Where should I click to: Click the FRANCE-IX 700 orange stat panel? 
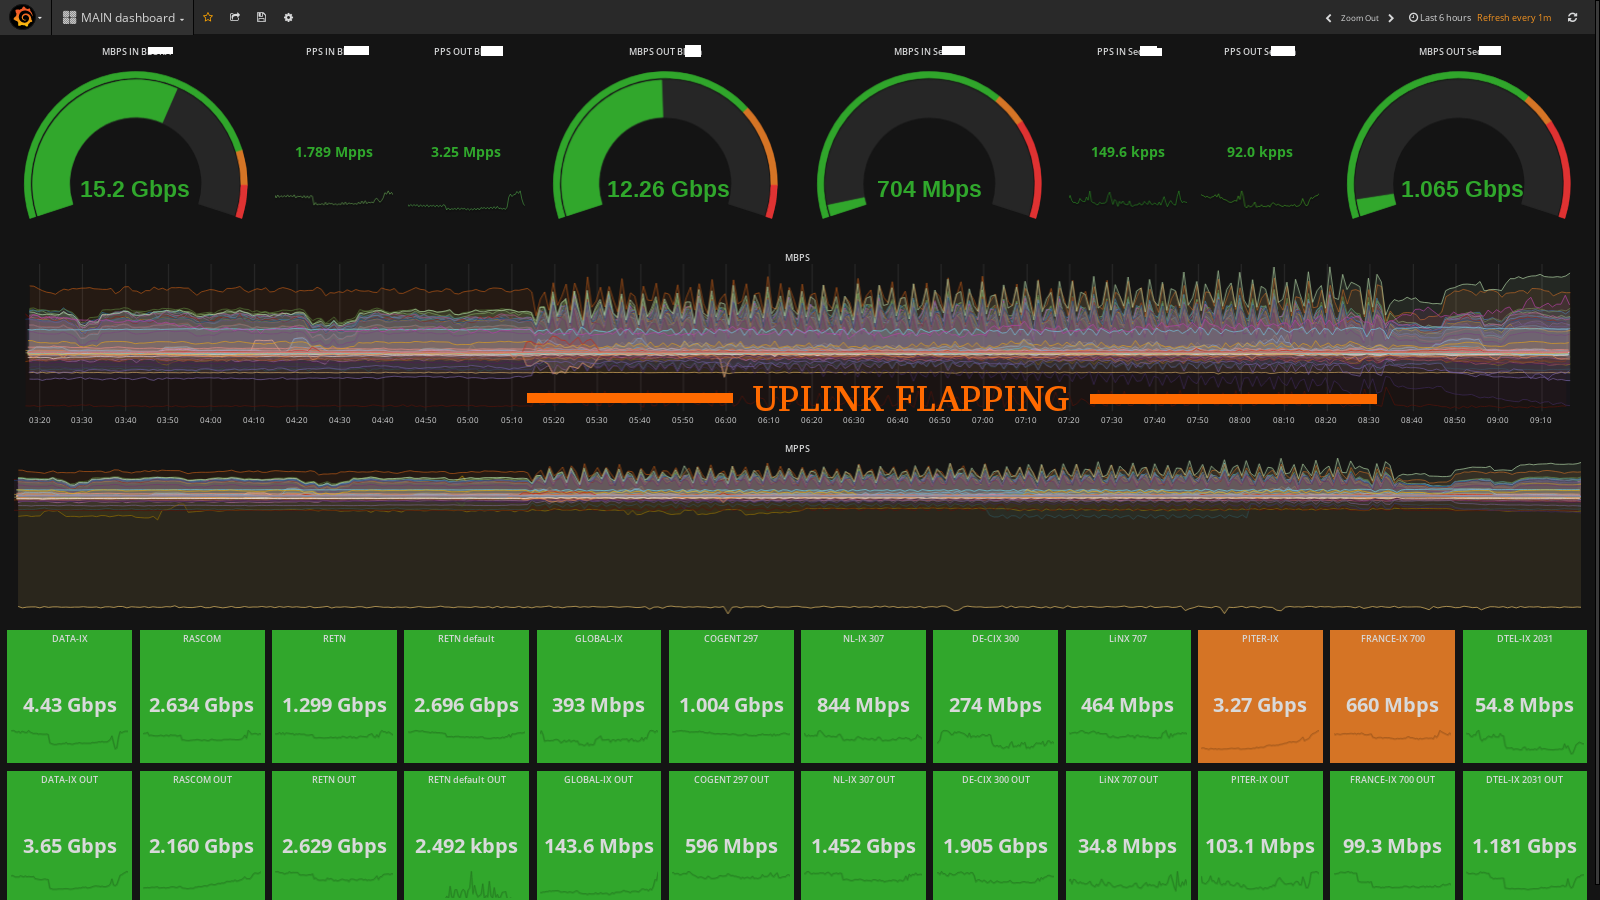pos(1391,700)
